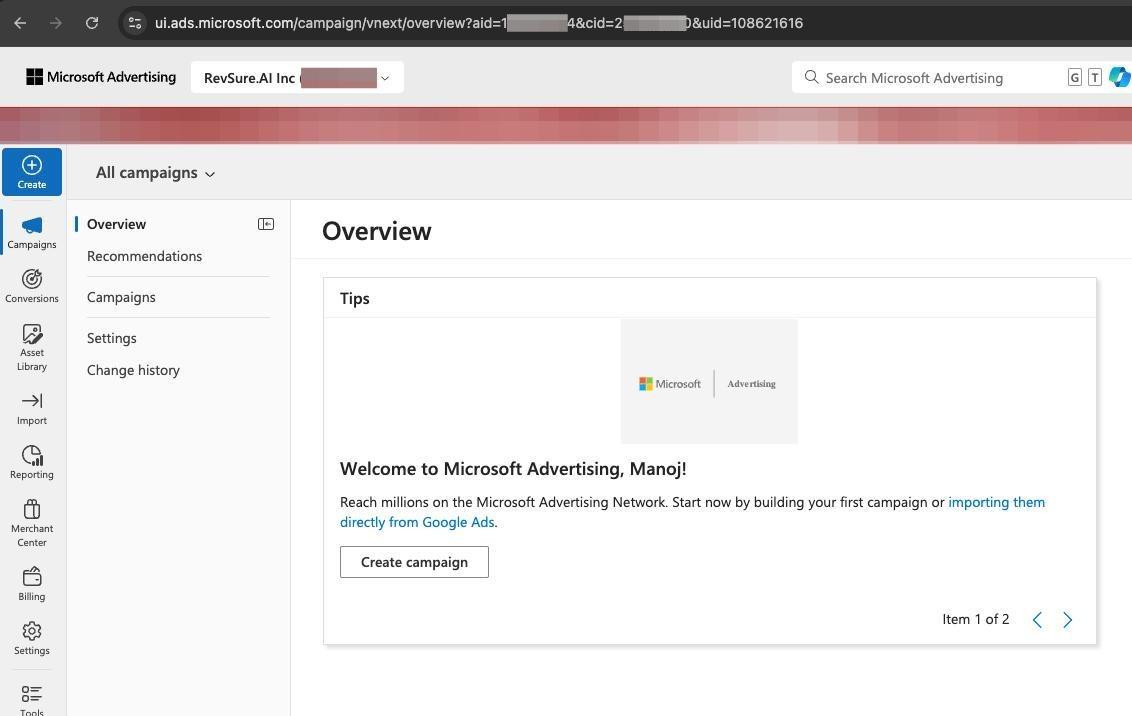Select Overview in the side menu
The height and width of the screenshot is (716, 1132).
(116, 224)
